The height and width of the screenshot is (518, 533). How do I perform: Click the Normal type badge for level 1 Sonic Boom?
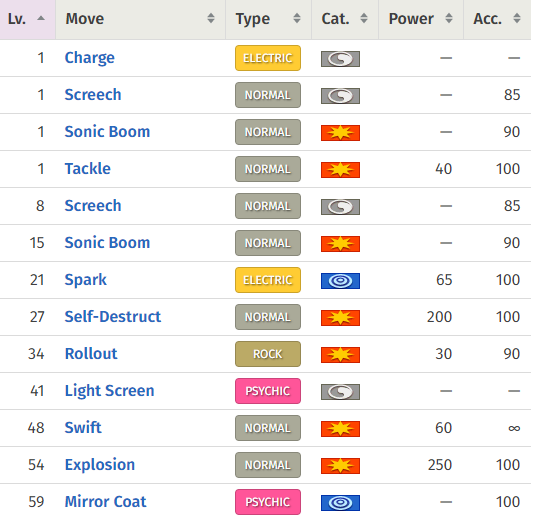click(268, 132)
